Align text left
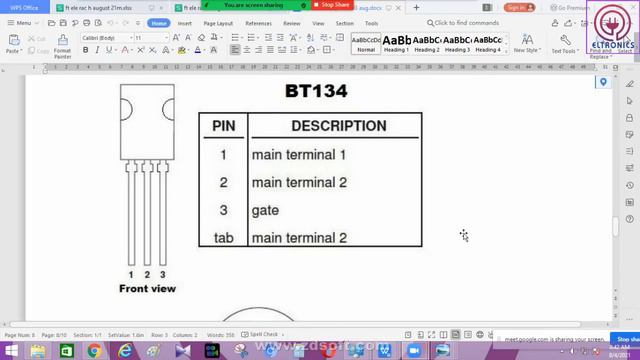 point(235,50)
